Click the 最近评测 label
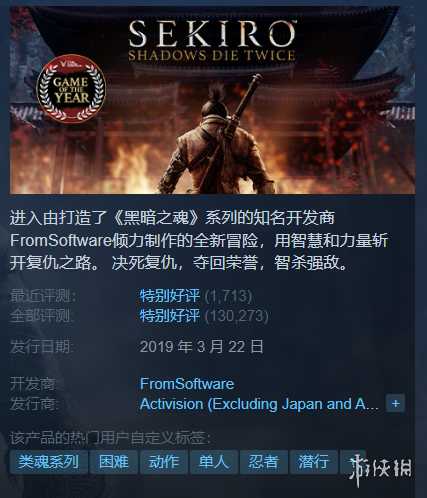The height and width of the screenshot is (498, 427). pos(43,296)
